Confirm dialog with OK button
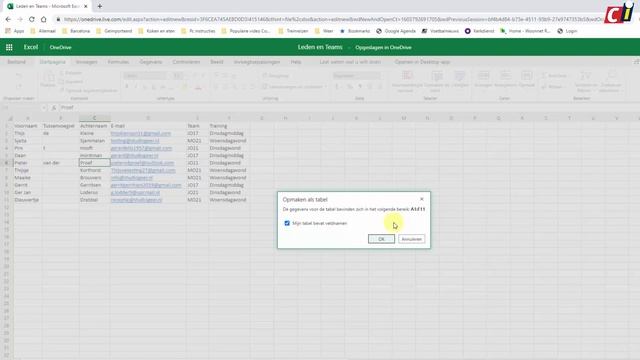The image size is (640, 360). (x=381, y=239)
